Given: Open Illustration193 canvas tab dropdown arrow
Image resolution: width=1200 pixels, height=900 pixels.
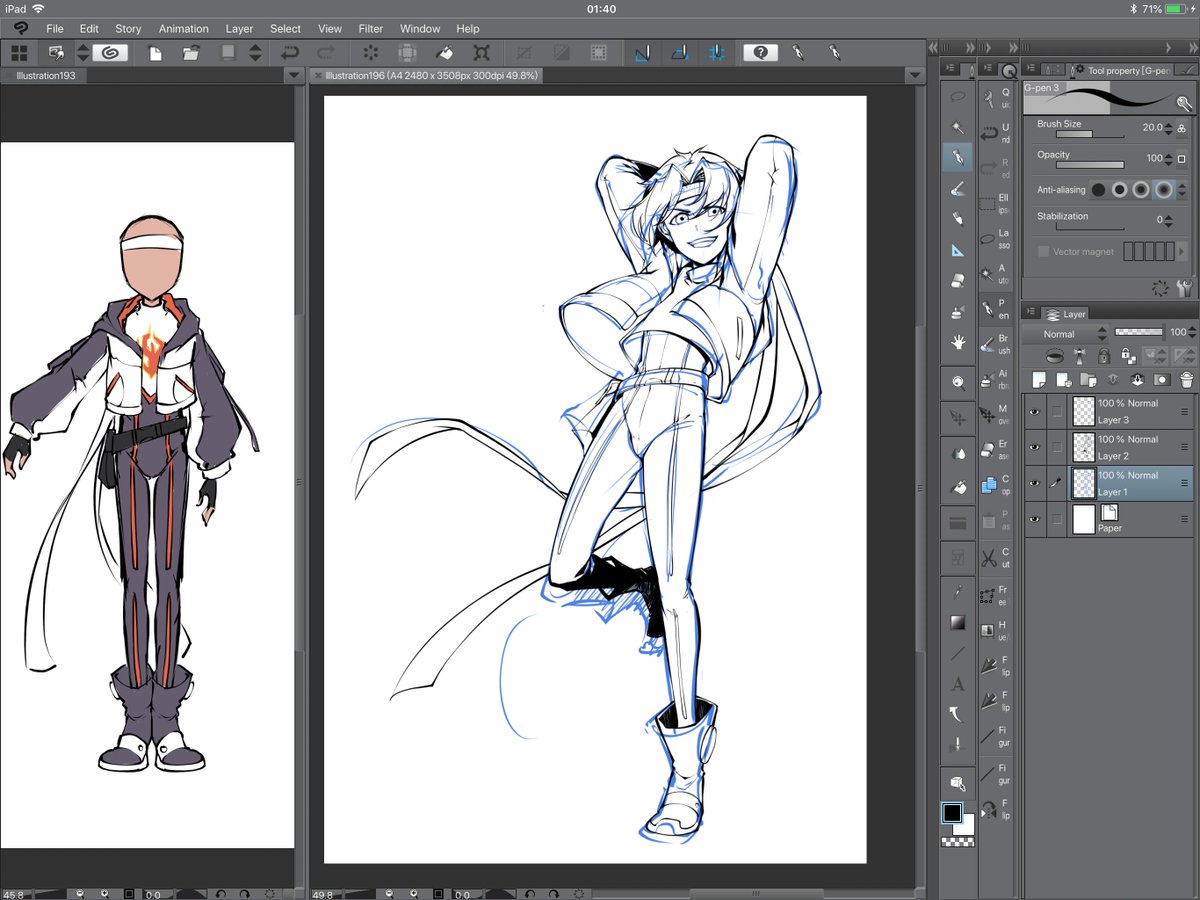Looking at the screenshot, I should (x=293, y=75).
